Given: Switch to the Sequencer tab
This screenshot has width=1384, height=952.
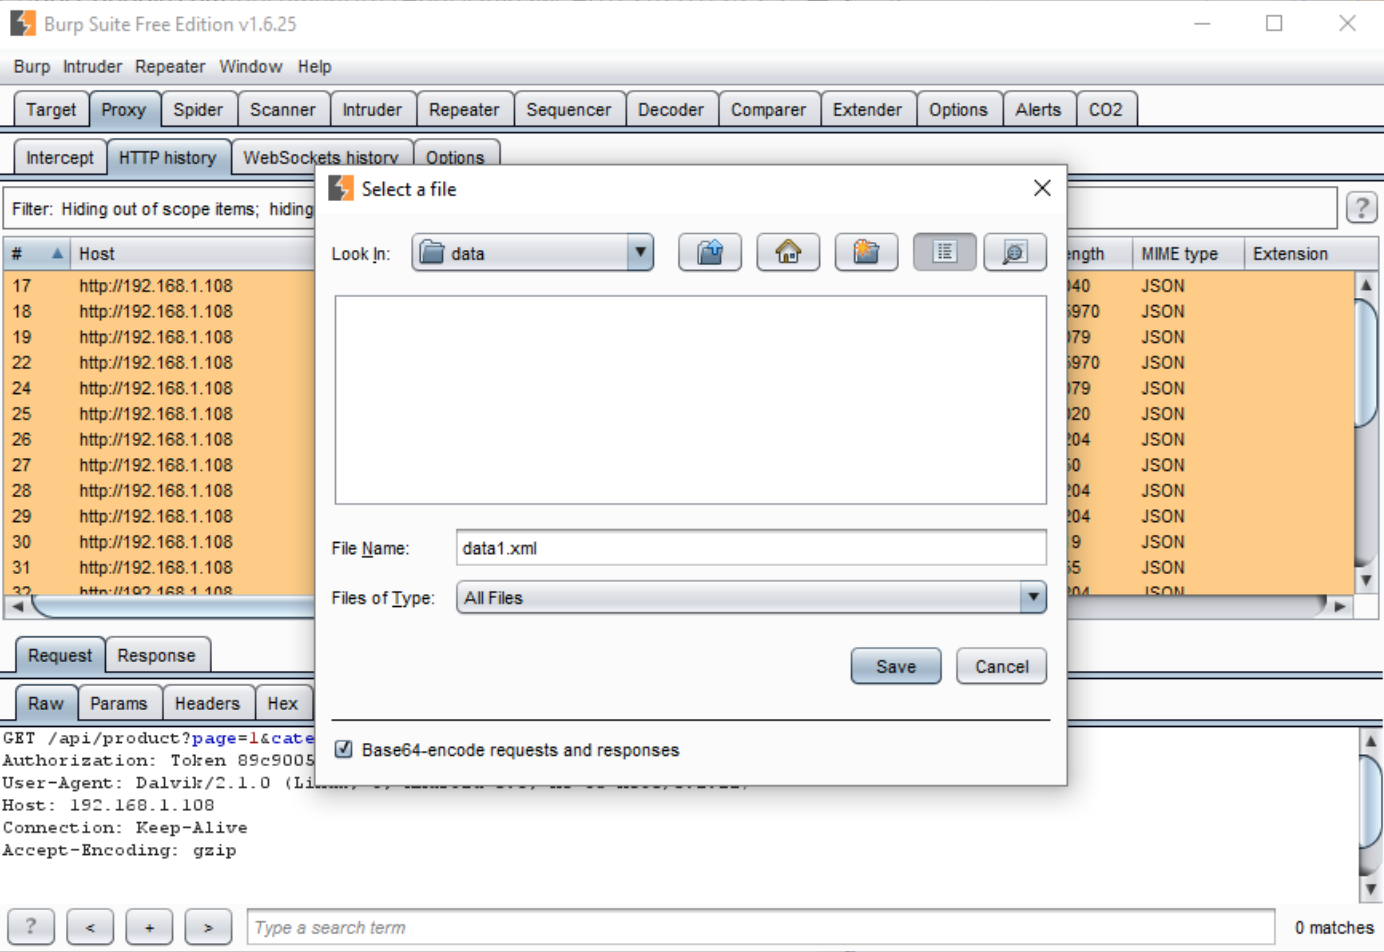Looking at the screenshot, I should point(569,110).
